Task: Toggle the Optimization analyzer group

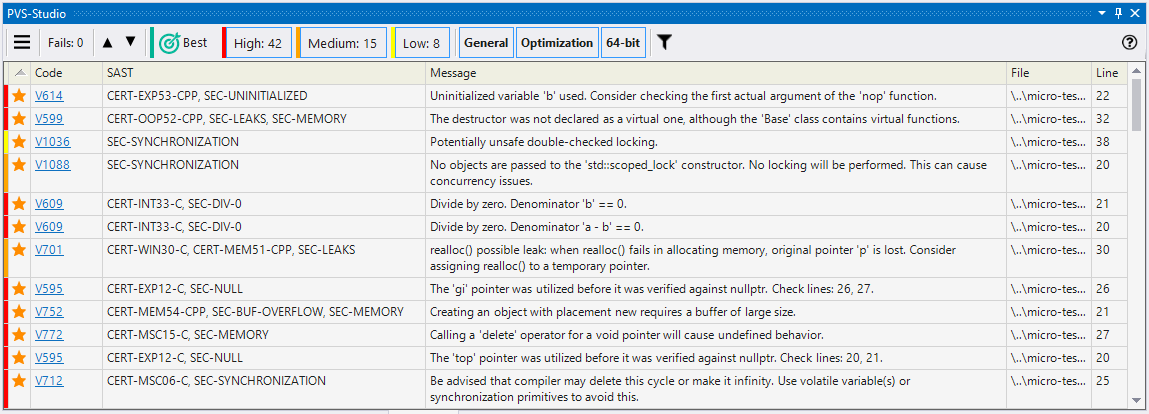Action: pyautogui.click(x=557, y=43)
